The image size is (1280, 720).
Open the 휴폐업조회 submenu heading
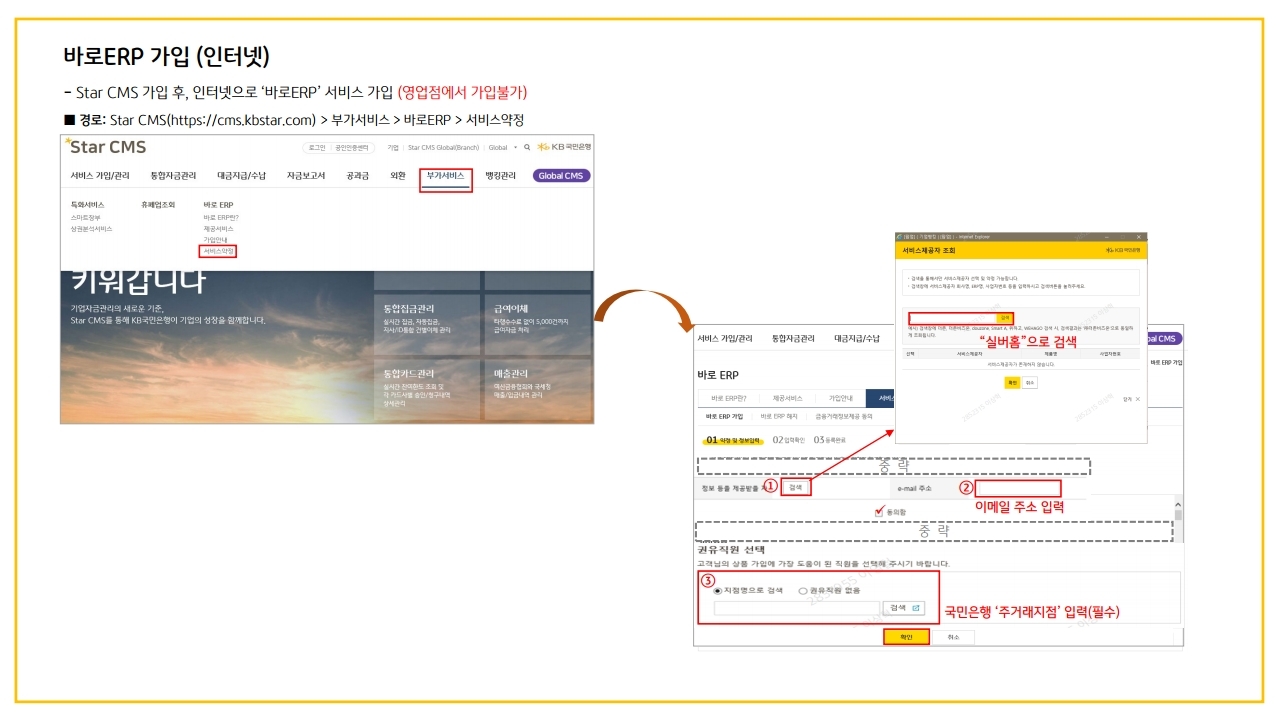[158, 205]
